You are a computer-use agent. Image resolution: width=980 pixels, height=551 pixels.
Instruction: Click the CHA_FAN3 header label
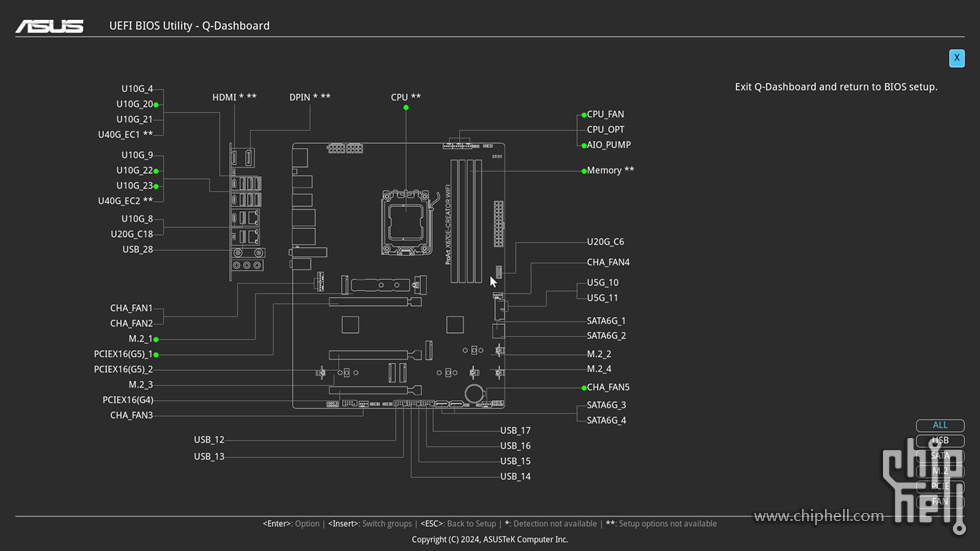click(x=131, y=415)
